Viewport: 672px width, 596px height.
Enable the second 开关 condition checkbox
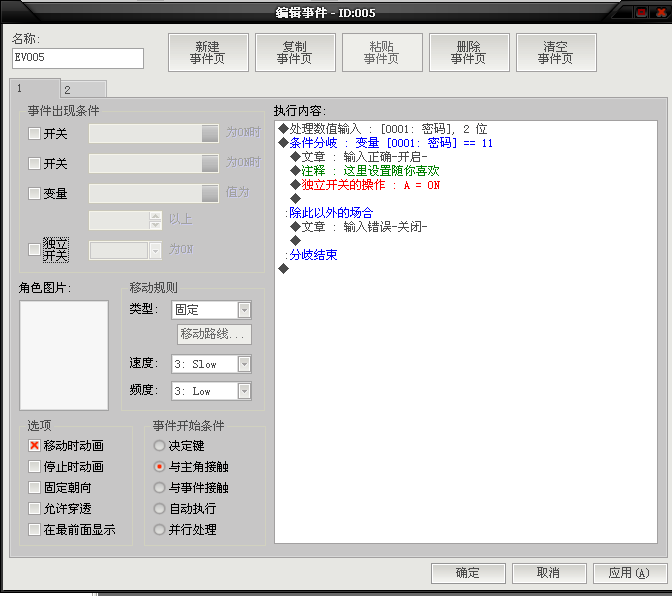(x=34, y=163)
